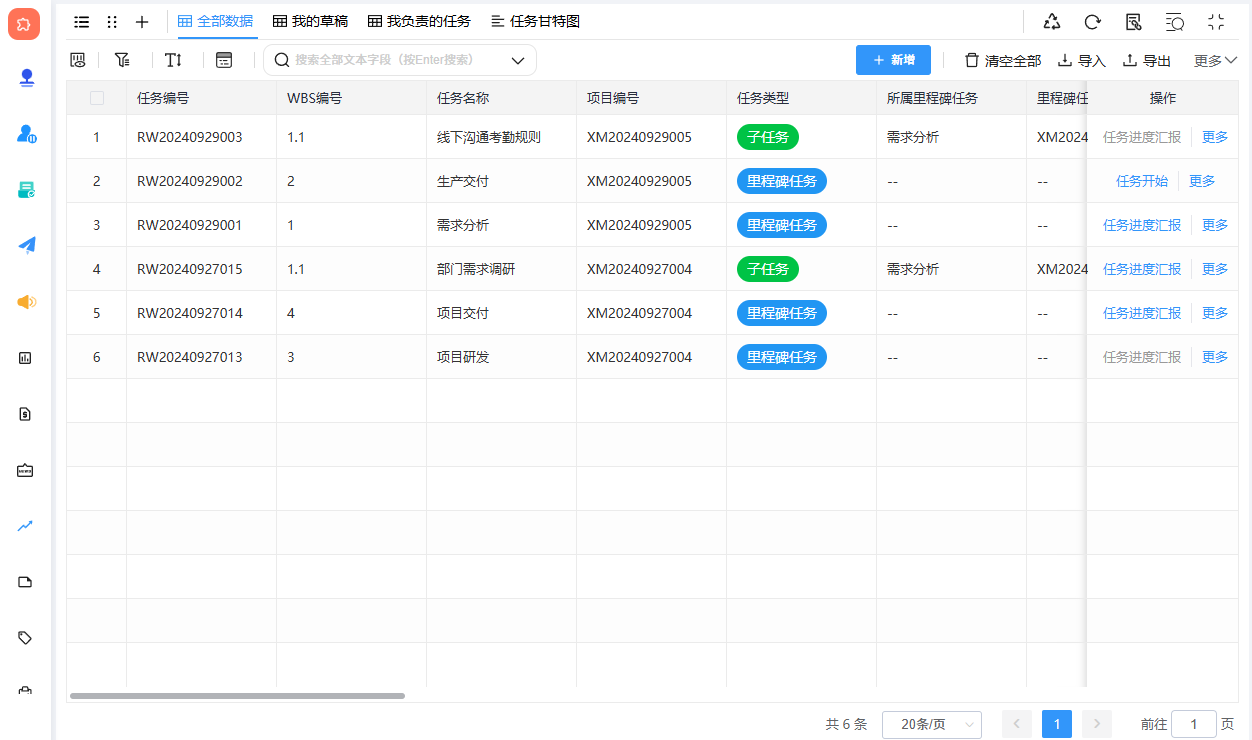
Task: Click the refresh icon in top toolbar
Action: point(1093,22)
